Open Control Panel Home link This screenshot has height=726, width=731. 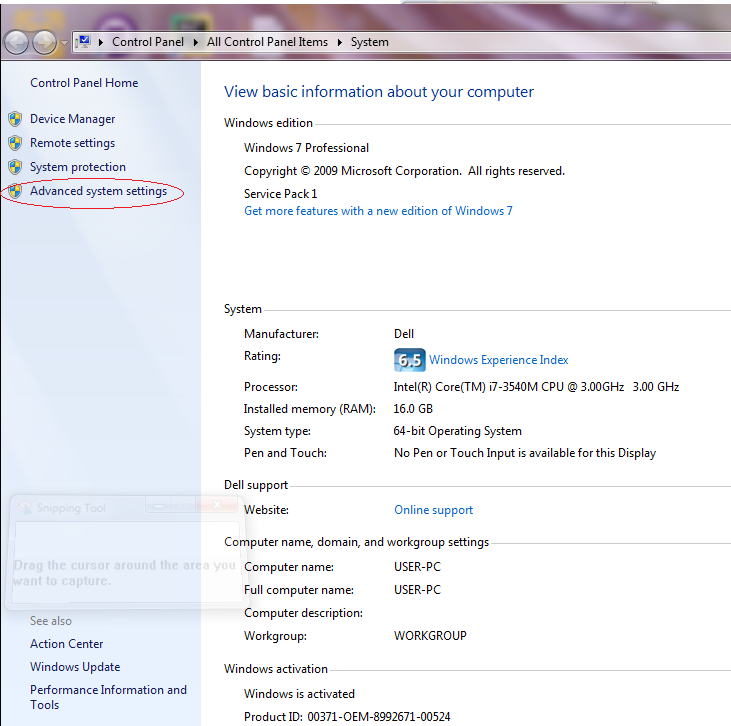(x=84, y=83)
